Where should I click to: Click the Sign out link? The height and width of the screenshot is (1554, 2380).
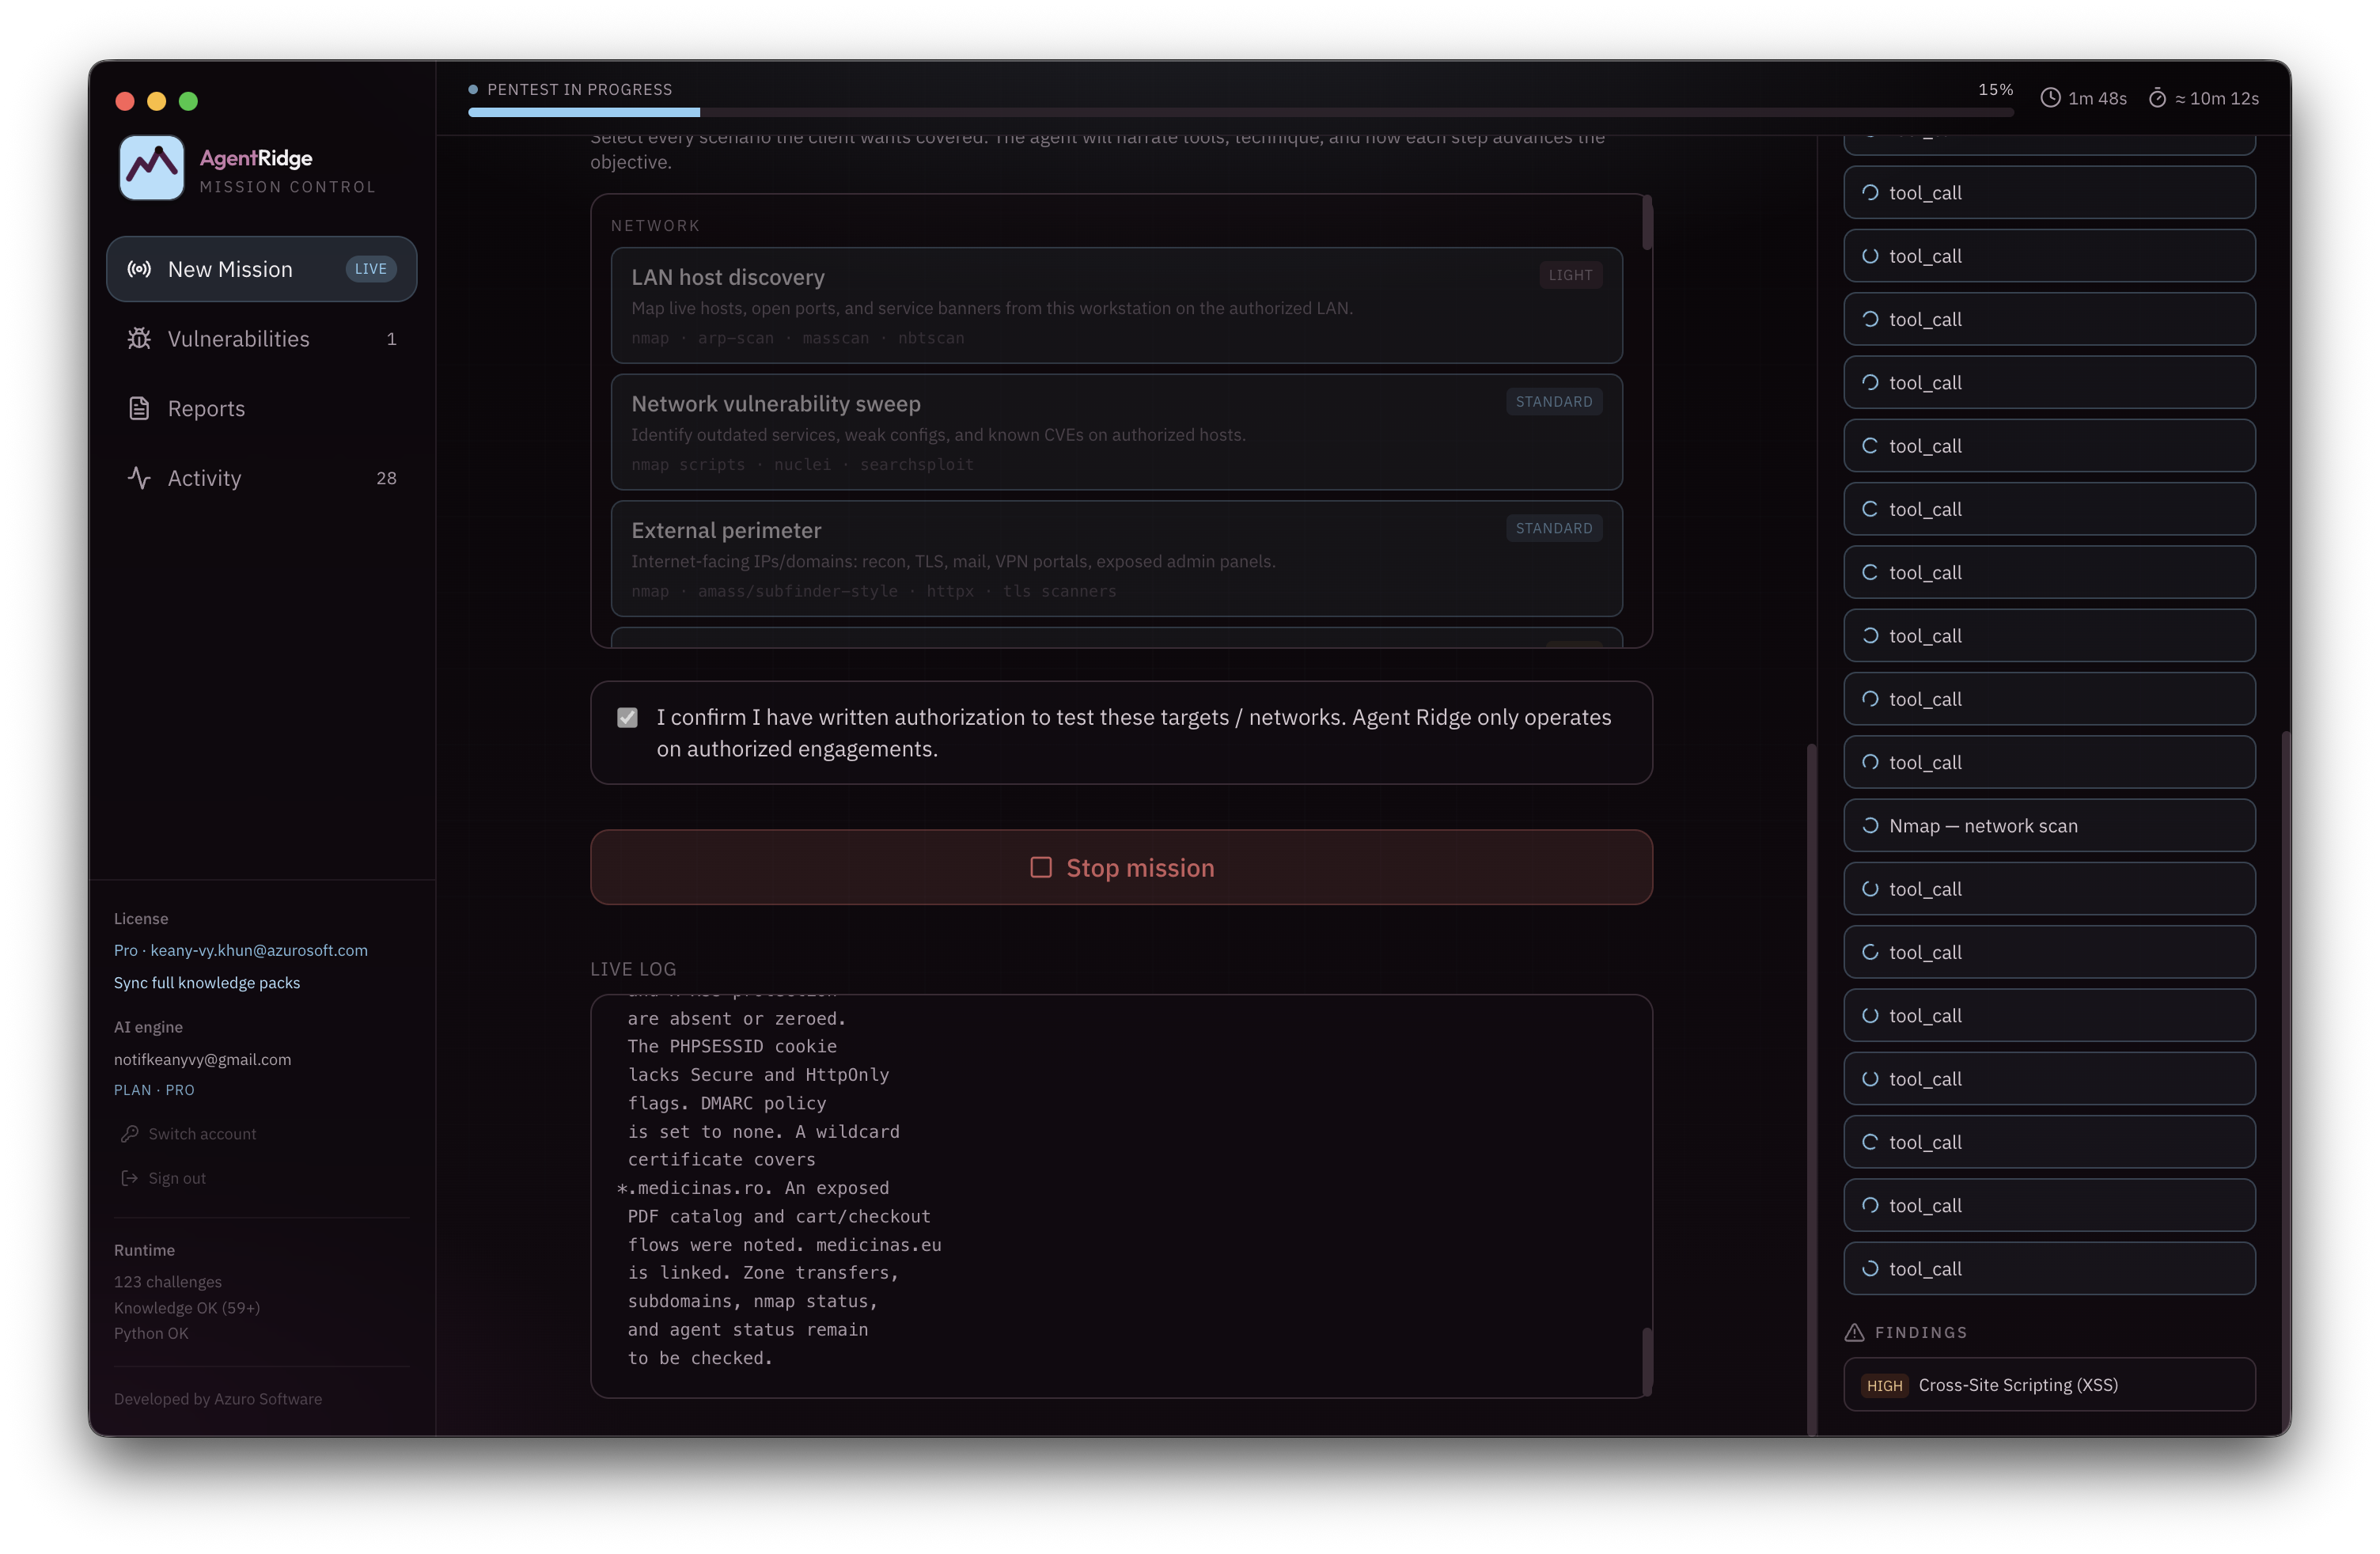pos(177,1178)
